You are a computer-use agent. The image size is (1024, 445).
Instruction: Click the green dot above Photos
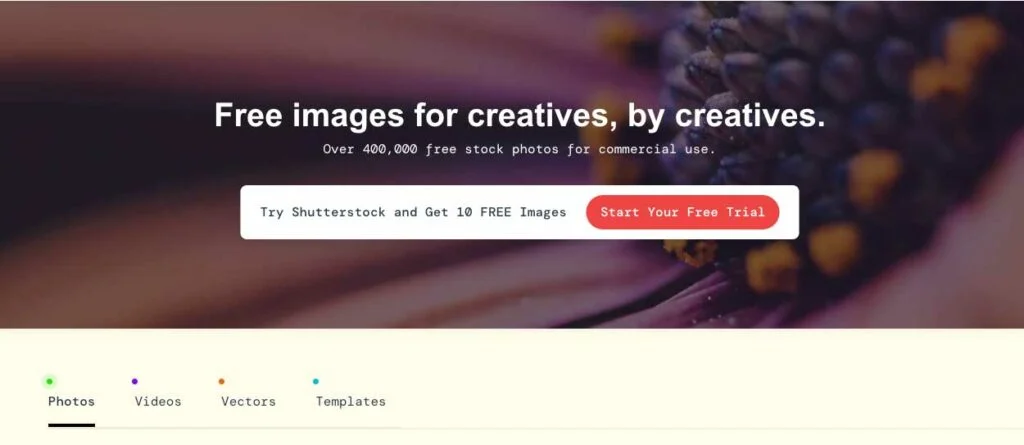[50, 381]
